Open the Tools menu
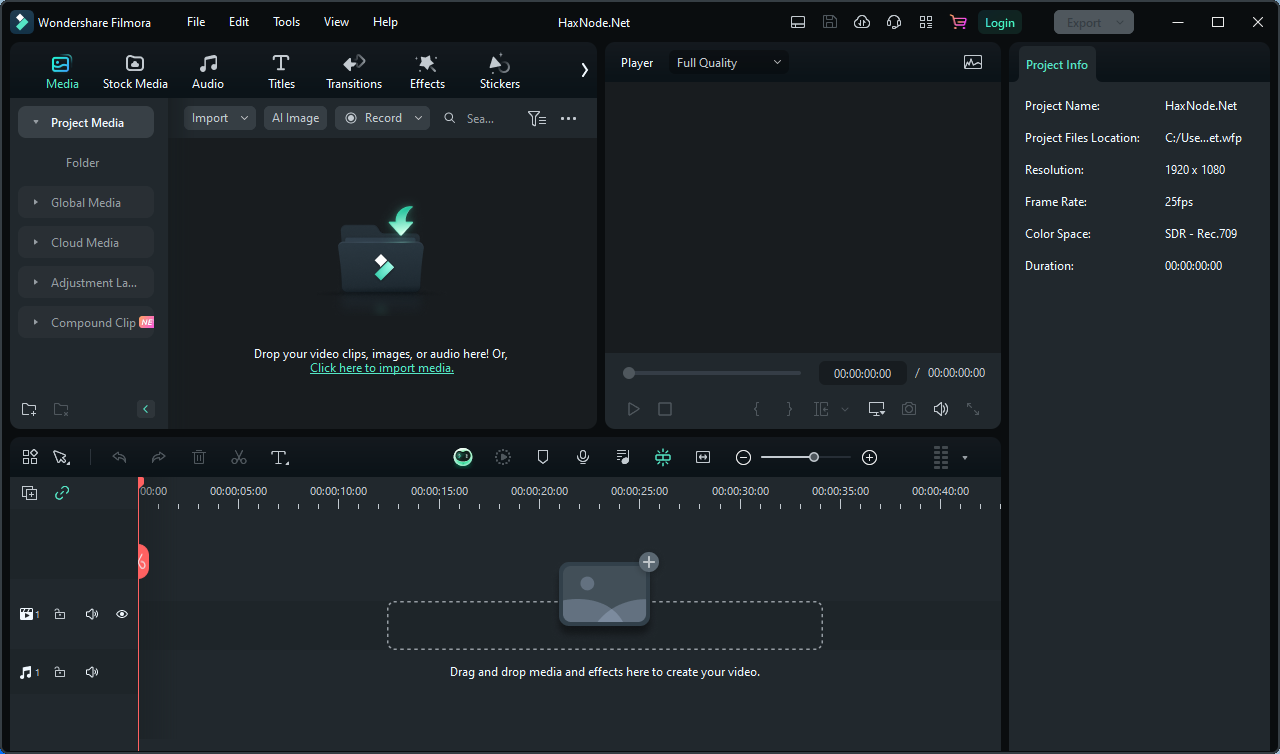Viewport: 1280px width, 754px height. [286, 22]
